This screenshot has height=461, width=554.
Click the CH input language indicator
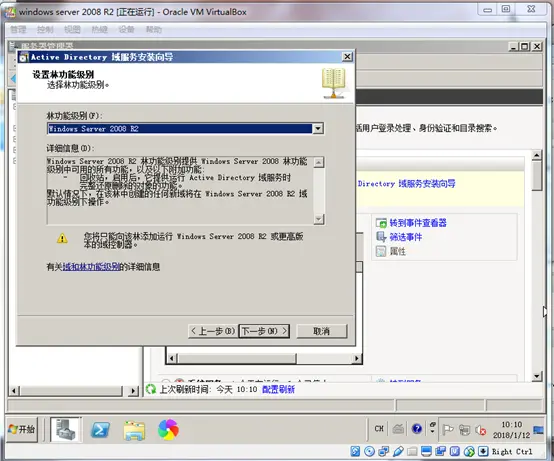coord(379,429)
